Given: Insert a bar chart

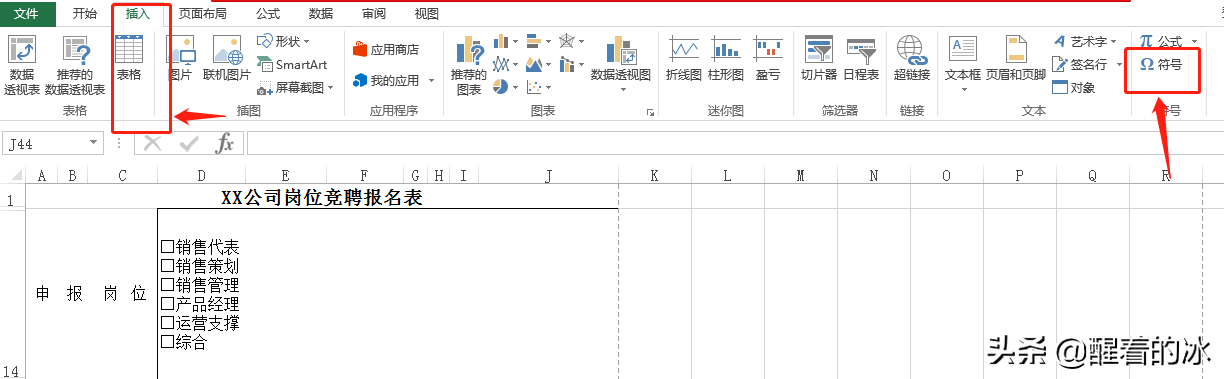Looking at the screenshot, I should [x=539, y=41].
